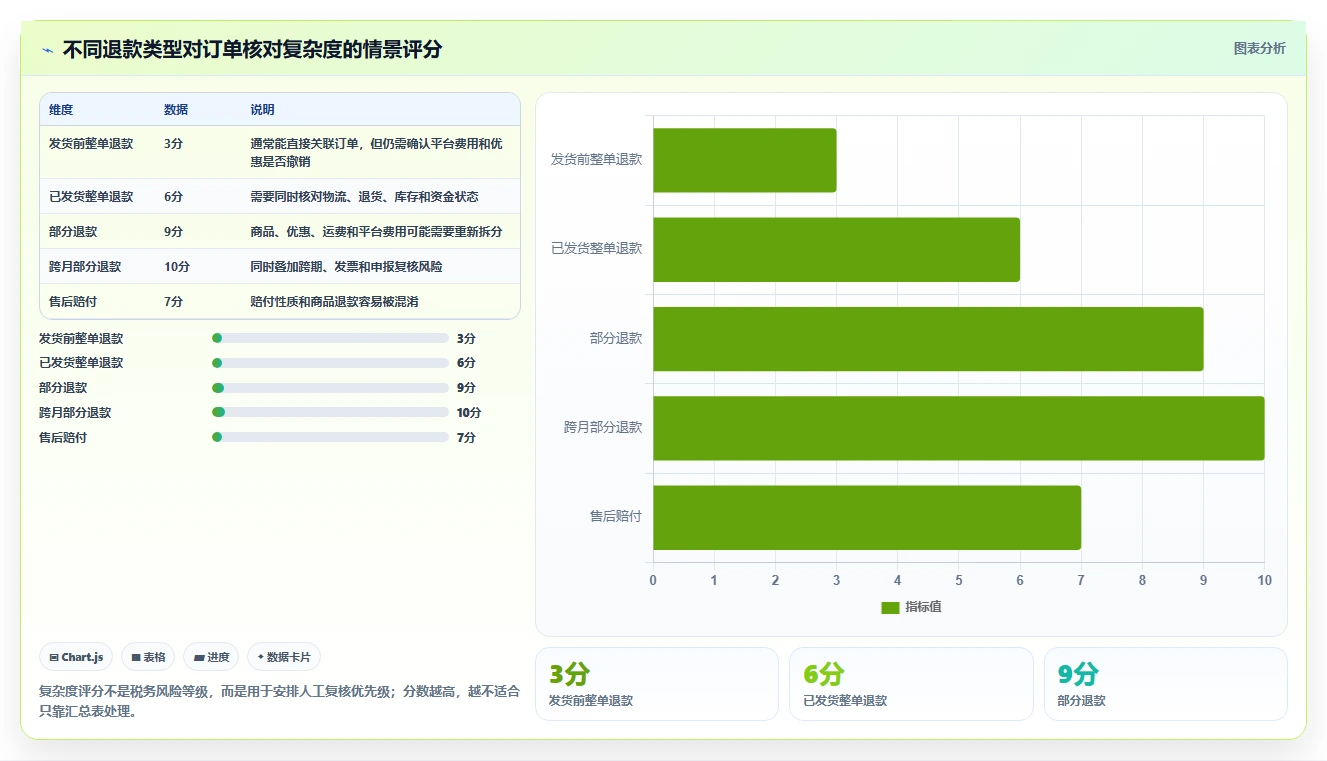Click the 数据 column header

point(176,110)
